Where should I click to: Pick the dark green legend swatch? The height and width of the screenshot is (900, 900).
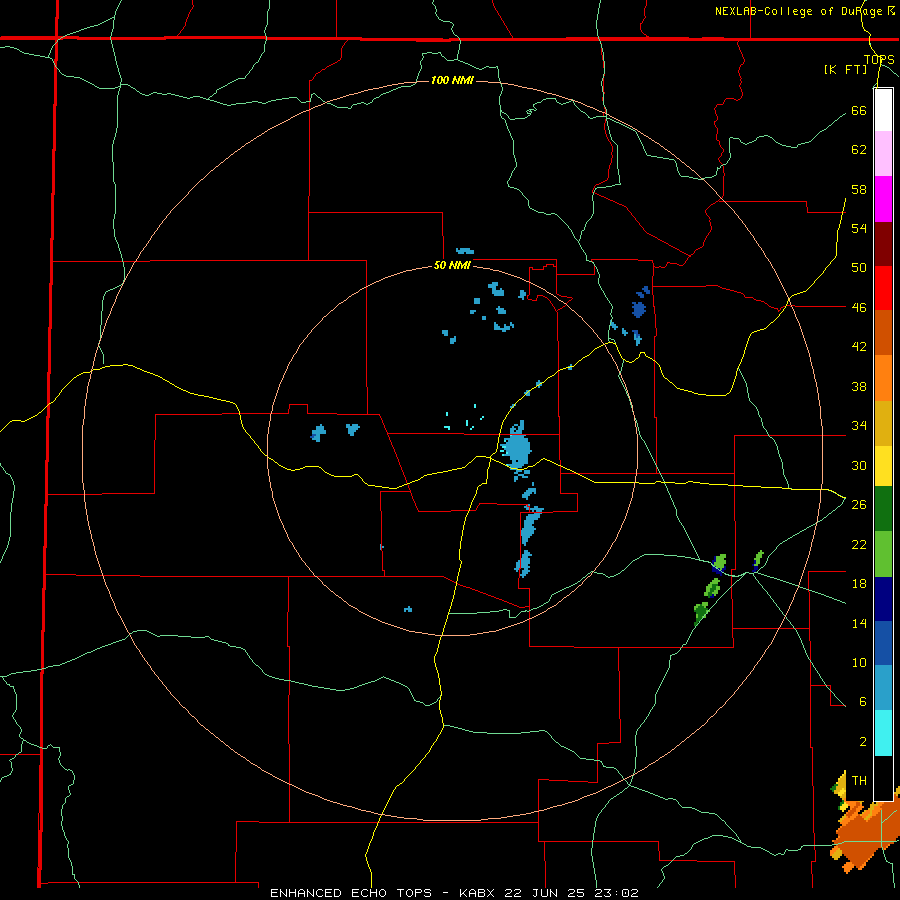(x=883, y=509)
